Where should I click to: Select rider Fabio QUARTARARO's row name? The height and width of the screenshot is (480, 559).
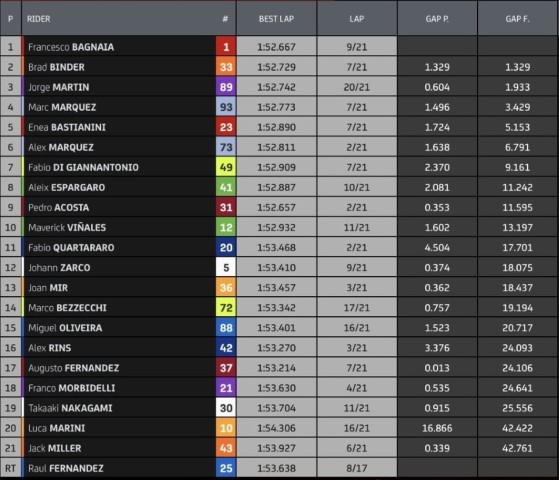71,247
